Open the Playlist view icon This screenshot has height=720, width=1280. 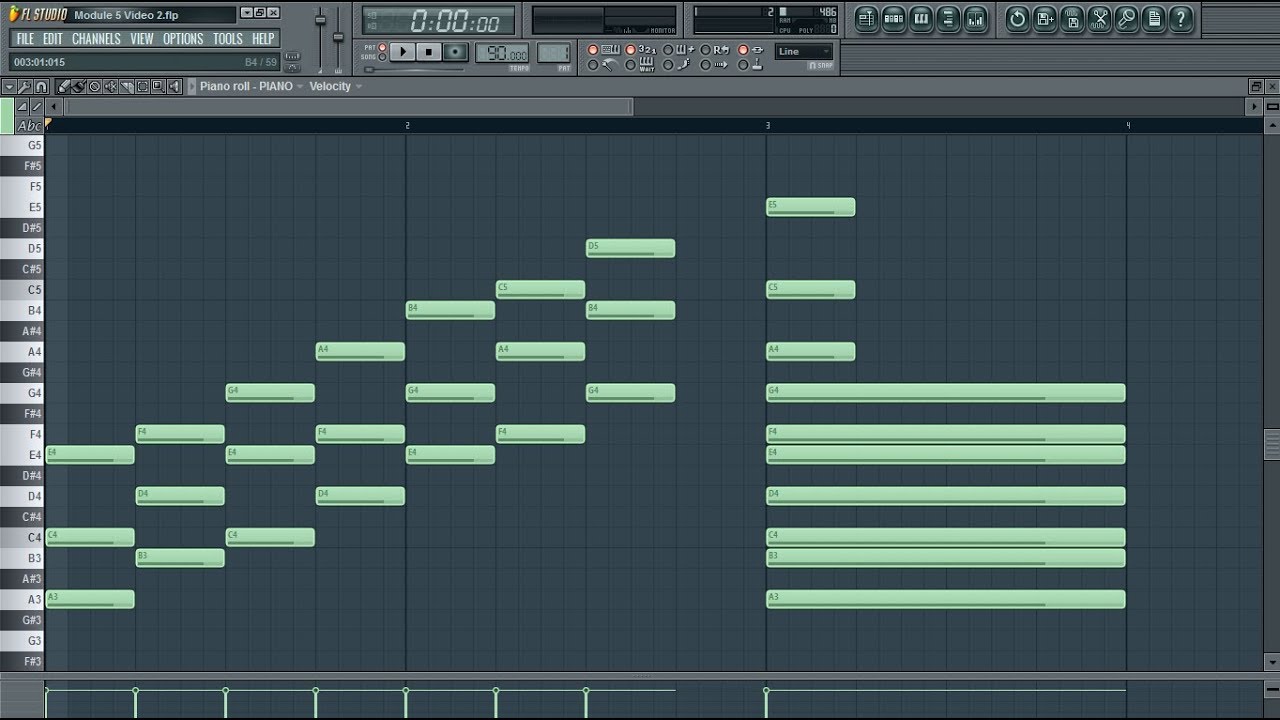[867, 18]
